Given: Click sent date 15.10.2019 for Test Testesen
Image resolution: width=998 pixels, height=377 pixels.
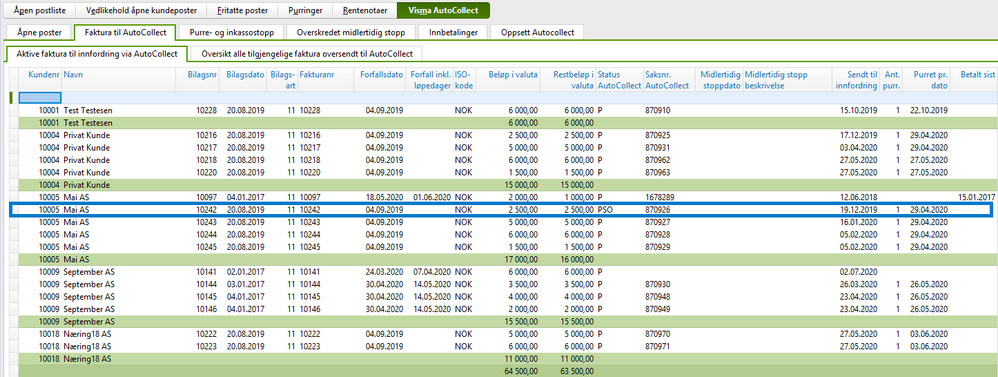Looking at the screenshot, I should pos(859,110).
